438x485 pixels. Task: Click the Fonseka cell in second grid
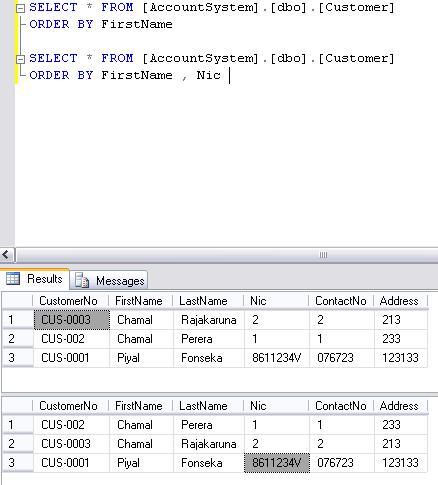pyautogui.click(x=209, y=463)
